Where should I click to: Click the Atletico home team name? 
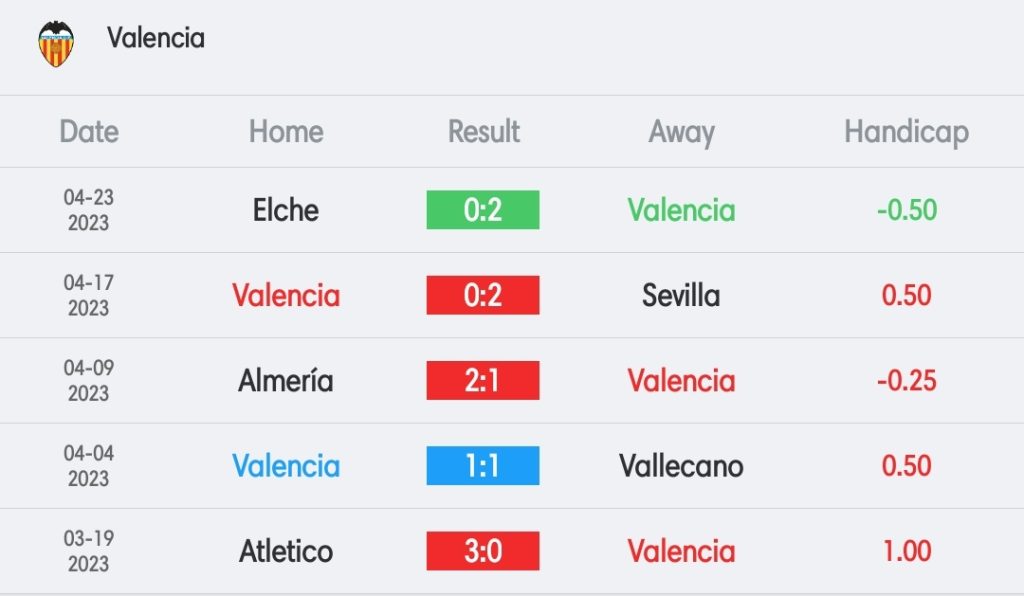coord(286,551)
